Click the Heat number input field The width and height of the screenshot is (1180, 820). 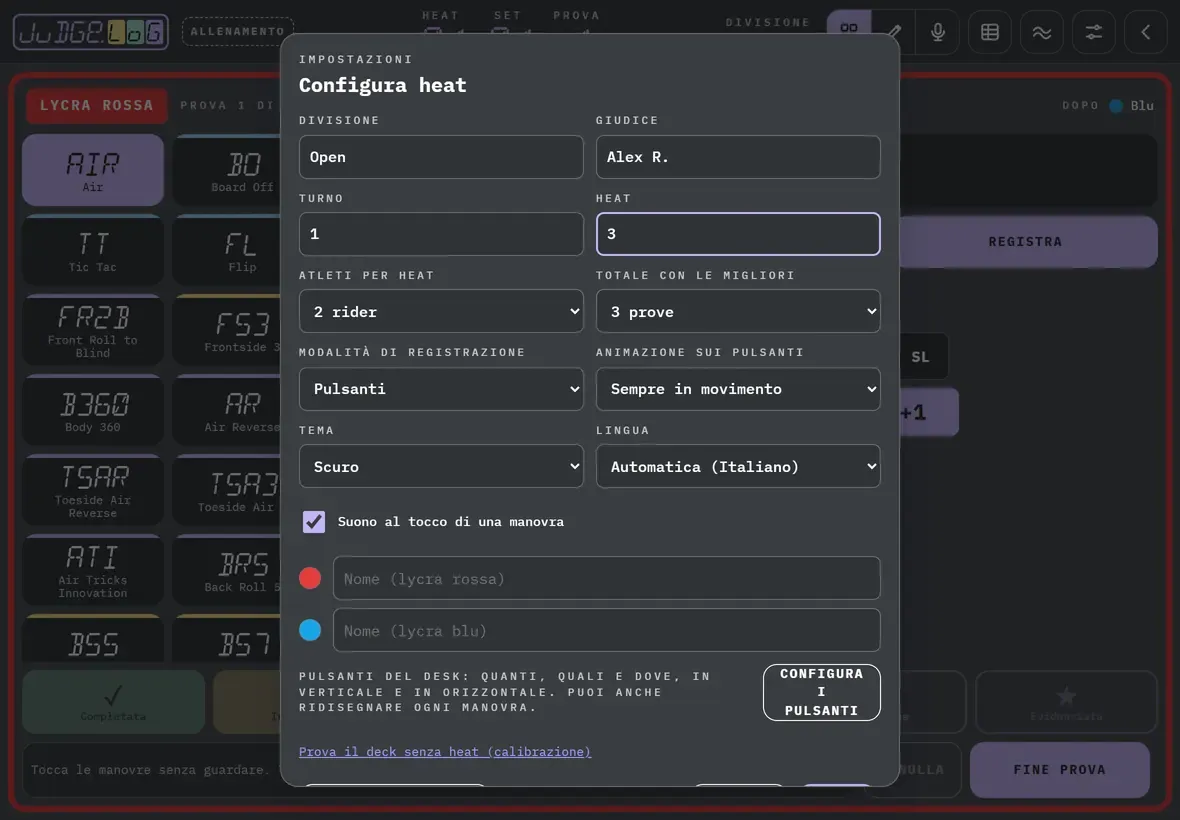click(738, 234)
